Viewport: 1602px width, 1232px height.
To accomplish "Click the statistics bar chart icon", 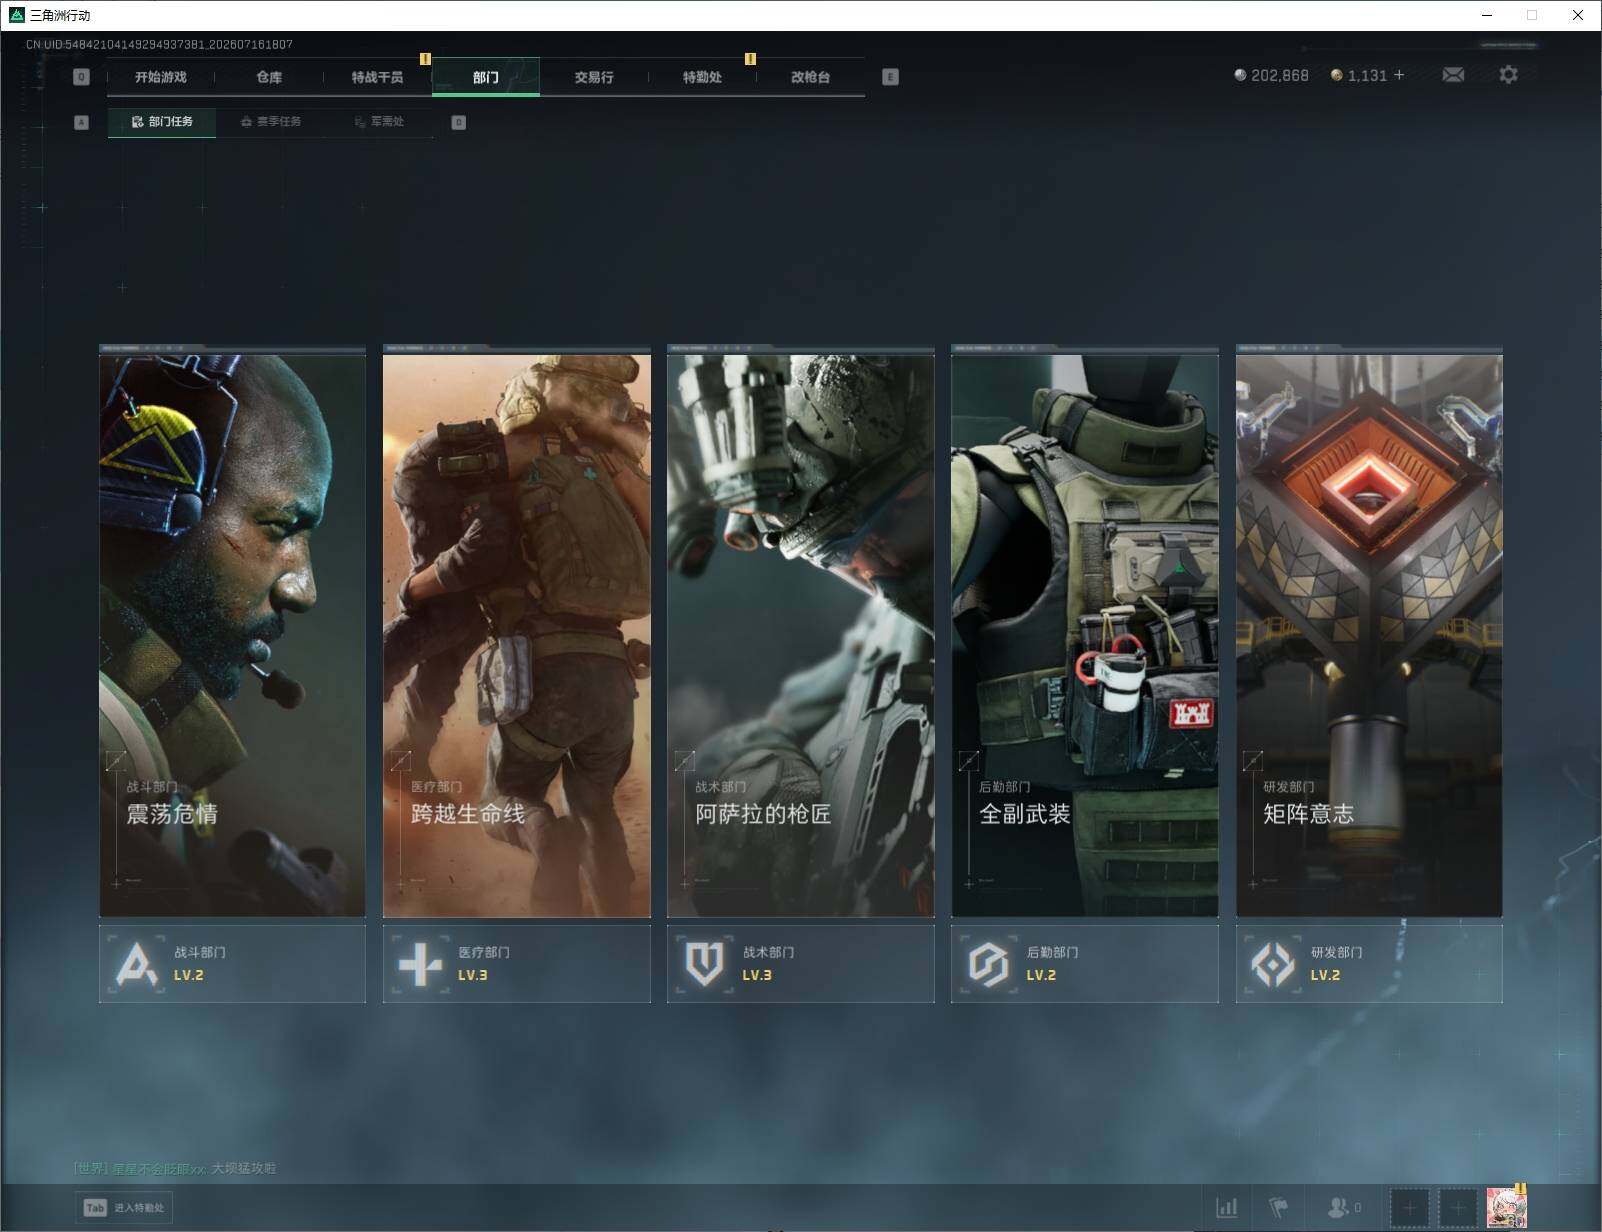I will pos(1227,1208).
